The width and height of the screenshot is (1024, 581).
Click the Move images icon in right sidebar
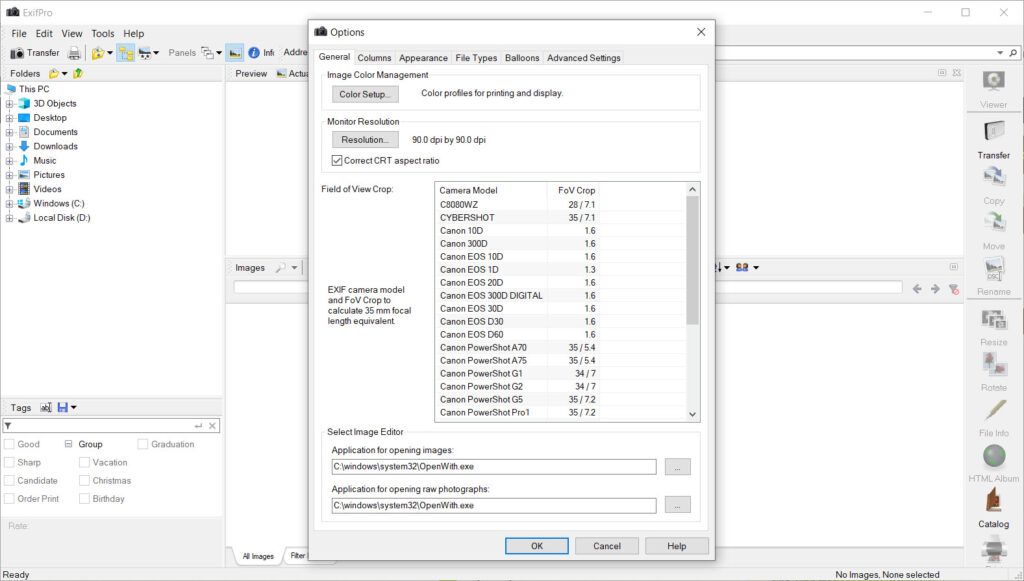(x=993, y=223)
